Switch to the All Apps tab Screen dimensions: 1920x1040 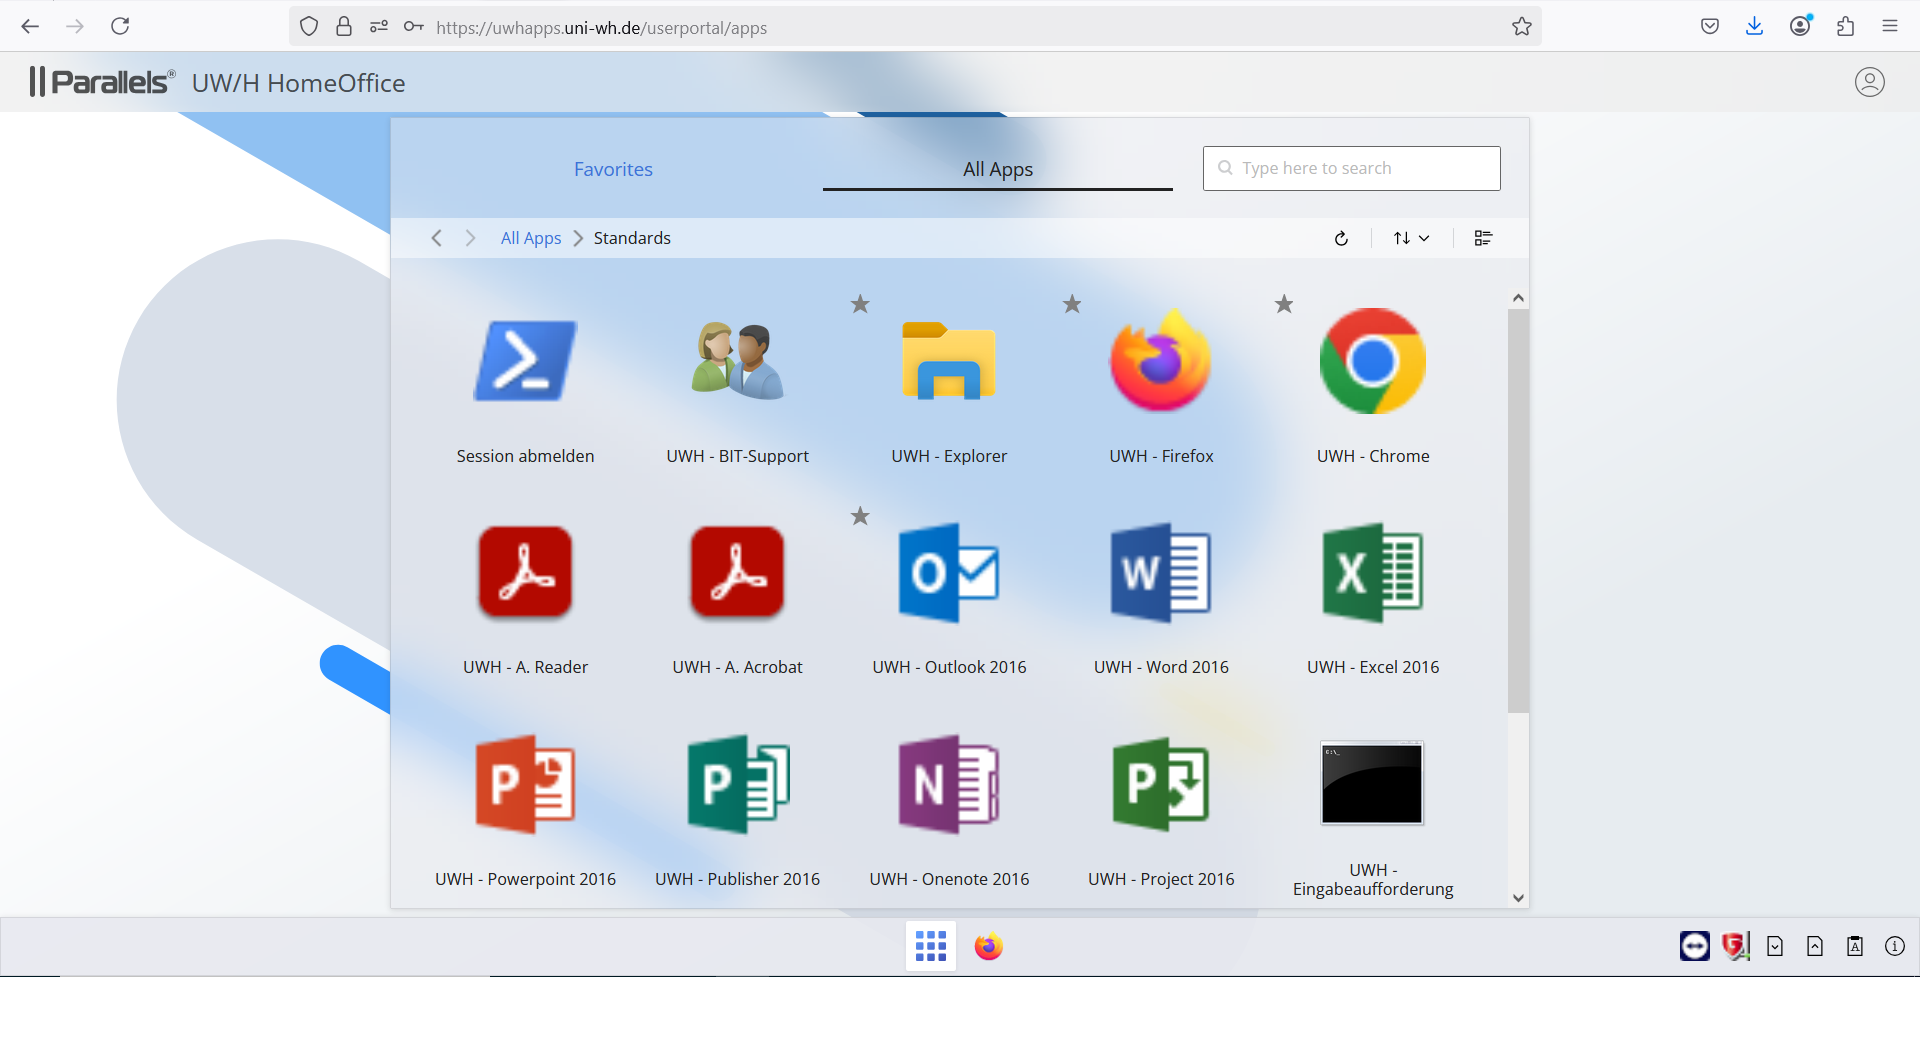pos(998,169)
